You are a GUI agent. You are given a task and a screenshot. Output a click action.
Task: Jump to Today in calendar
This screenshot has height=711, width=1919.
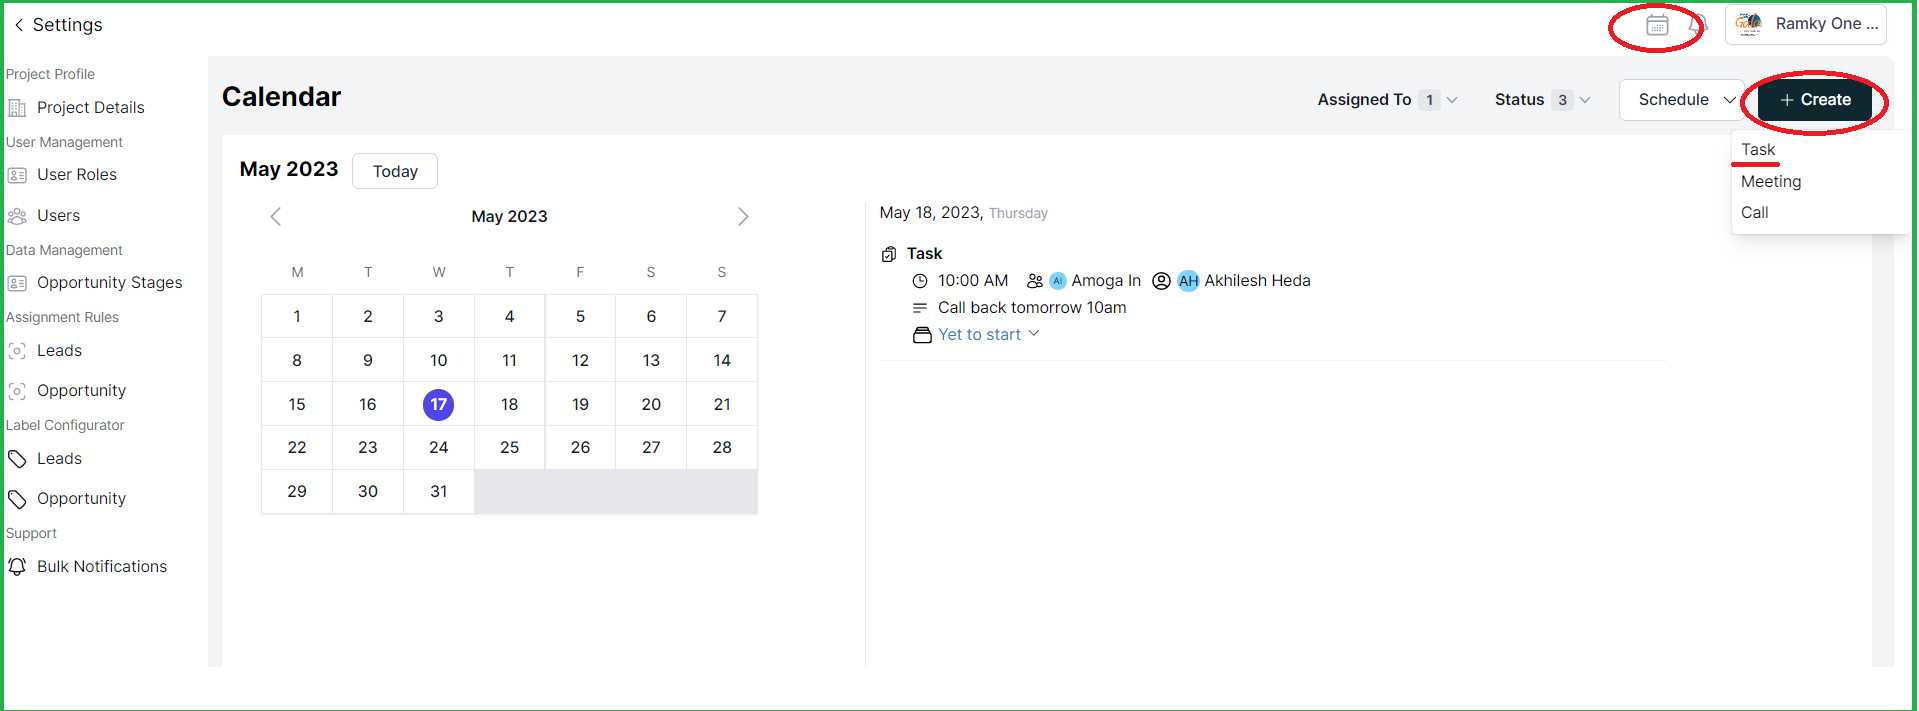point(395,171)
